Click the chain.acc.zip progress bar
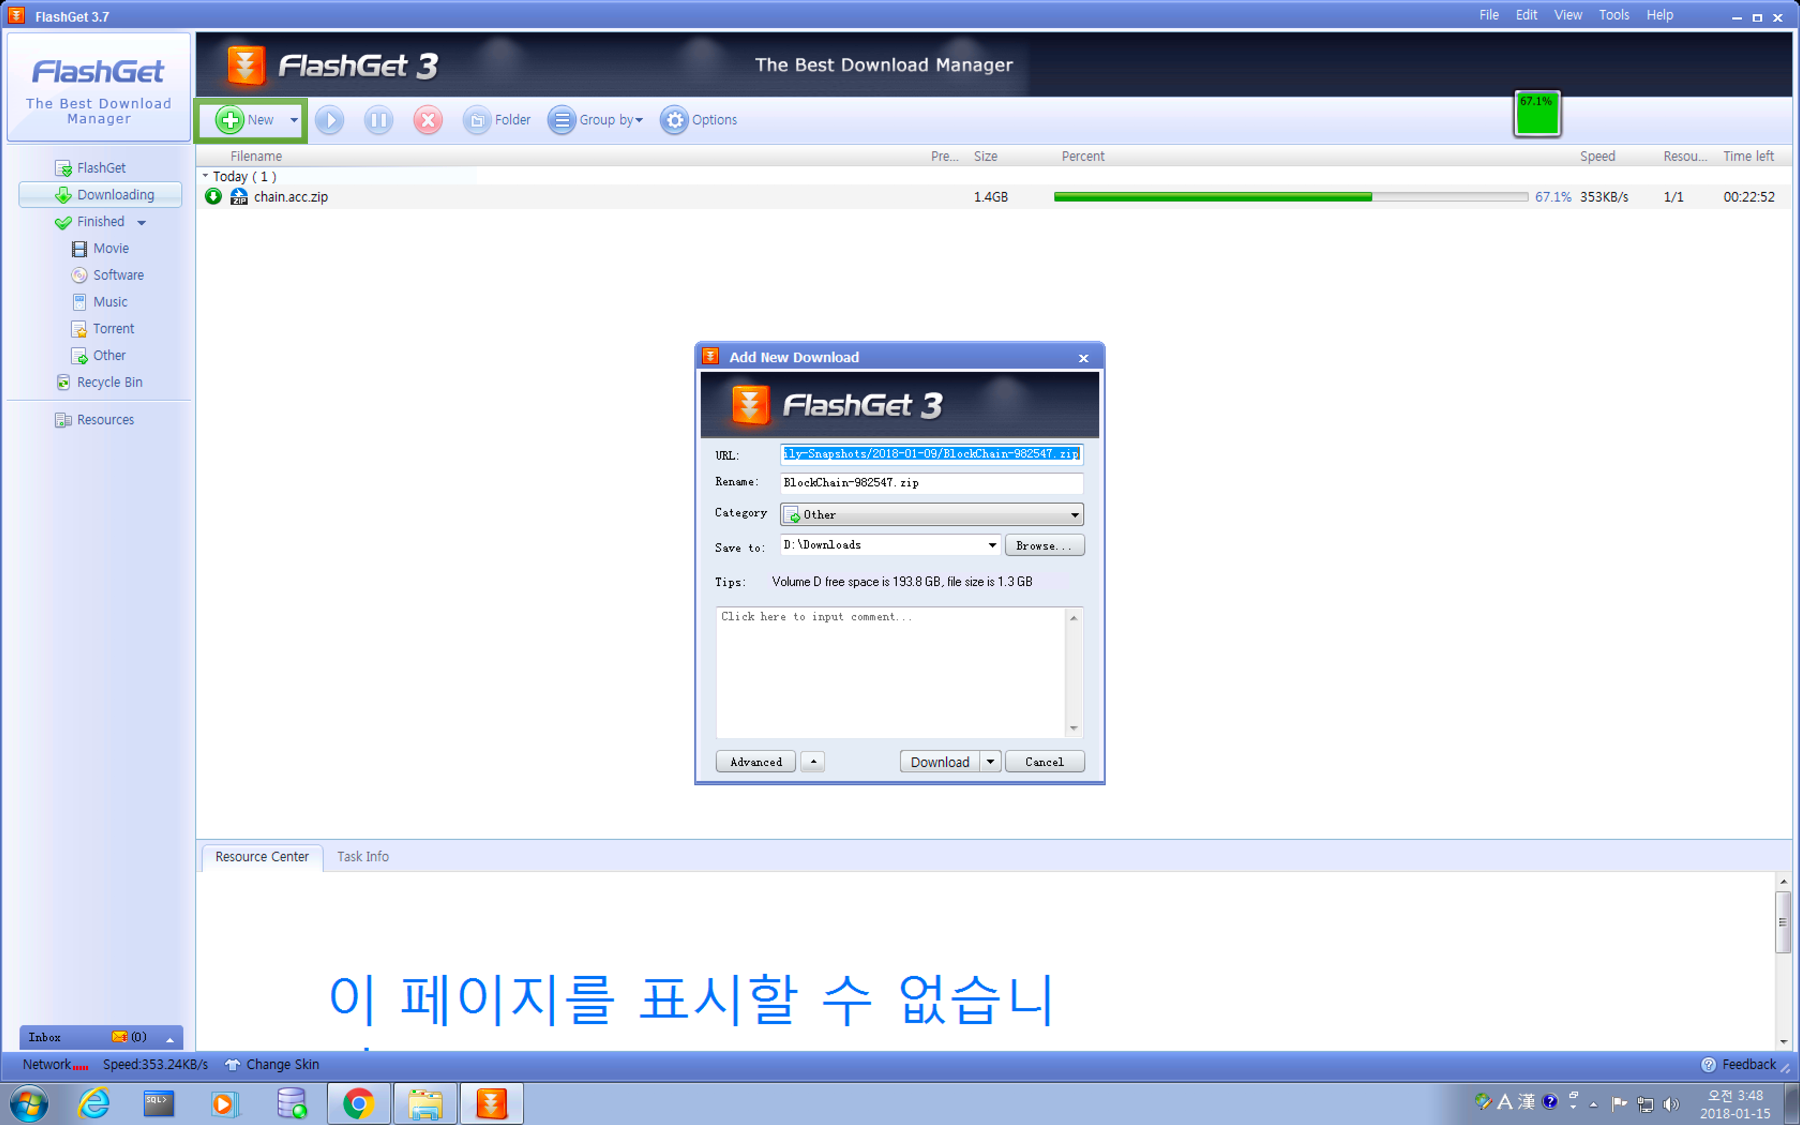1800x1125 pixels. (x=1290, y=197)
